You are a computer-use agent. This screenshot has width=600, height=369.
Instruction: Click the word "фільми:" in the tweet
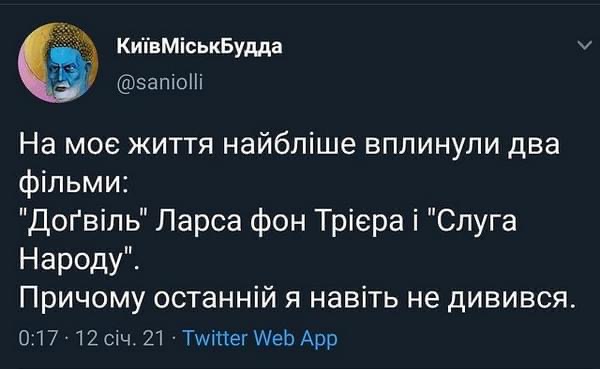click(x=74, y=185)
